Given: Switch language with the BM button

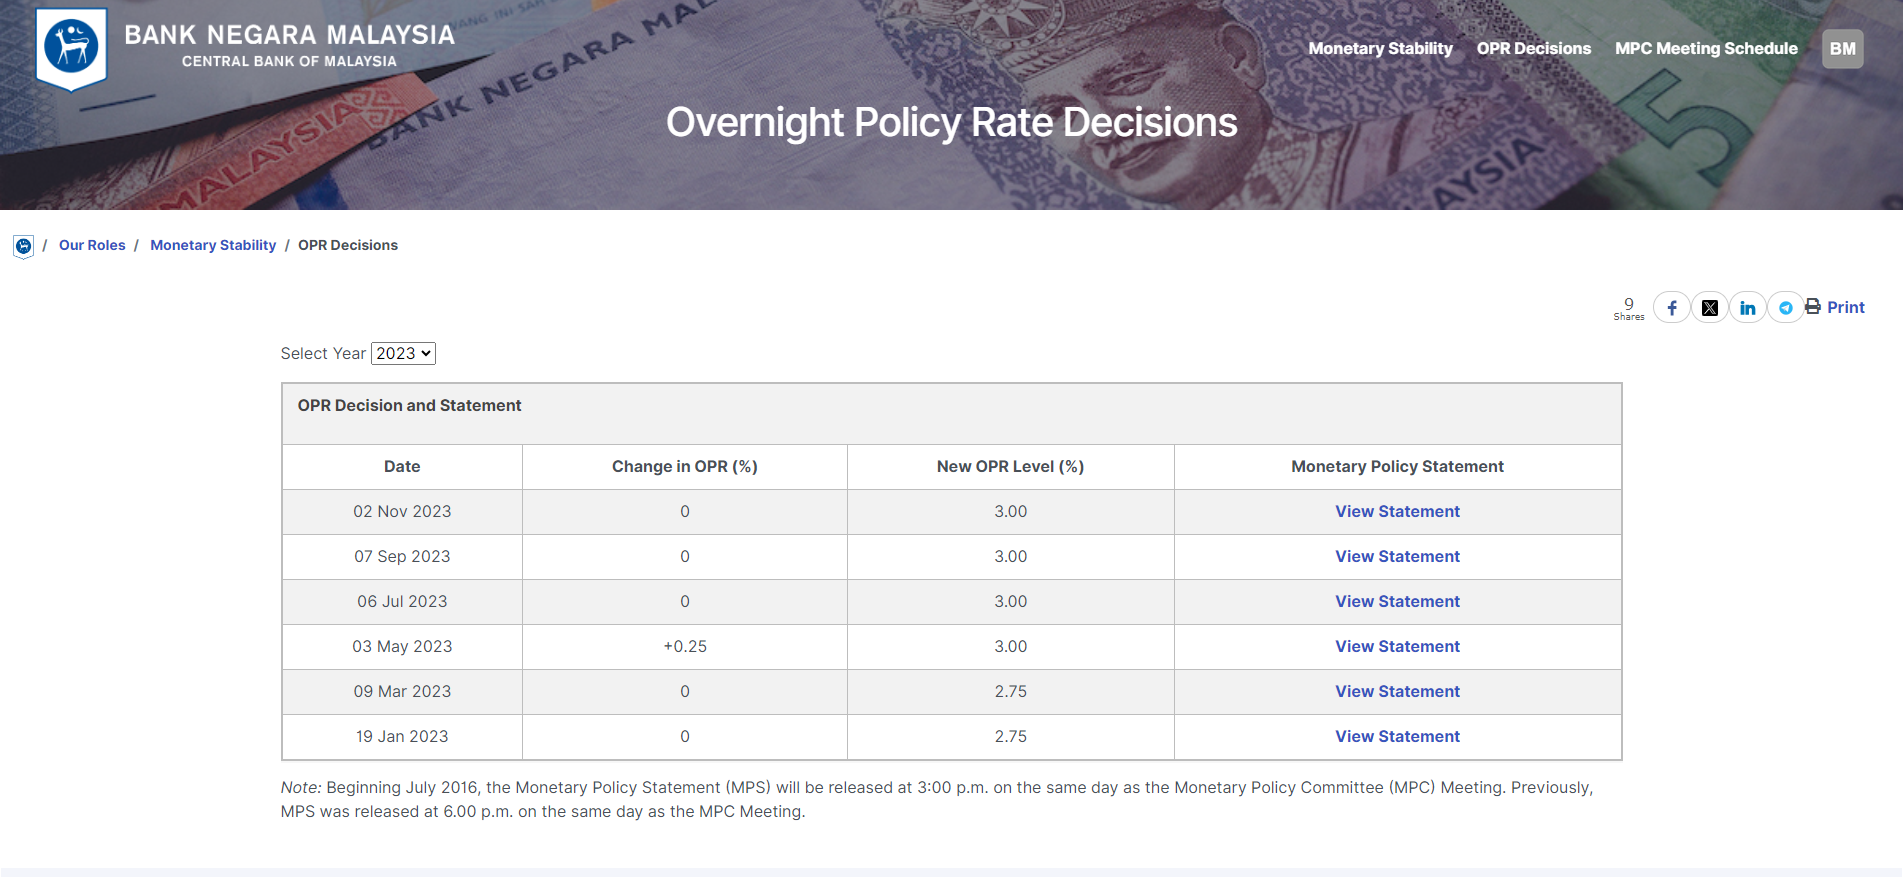Looking at the screenshot, I should pos(1842,49).
